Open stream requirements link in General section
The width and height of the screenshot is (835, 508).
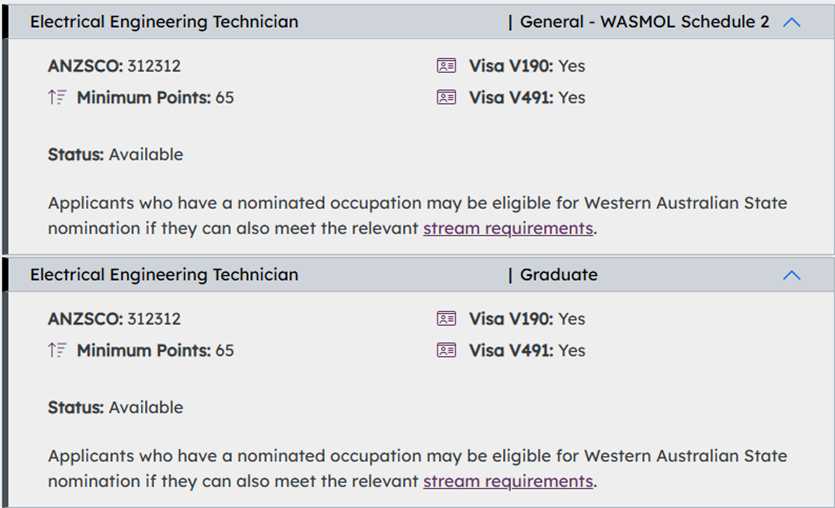click(508, 228)
